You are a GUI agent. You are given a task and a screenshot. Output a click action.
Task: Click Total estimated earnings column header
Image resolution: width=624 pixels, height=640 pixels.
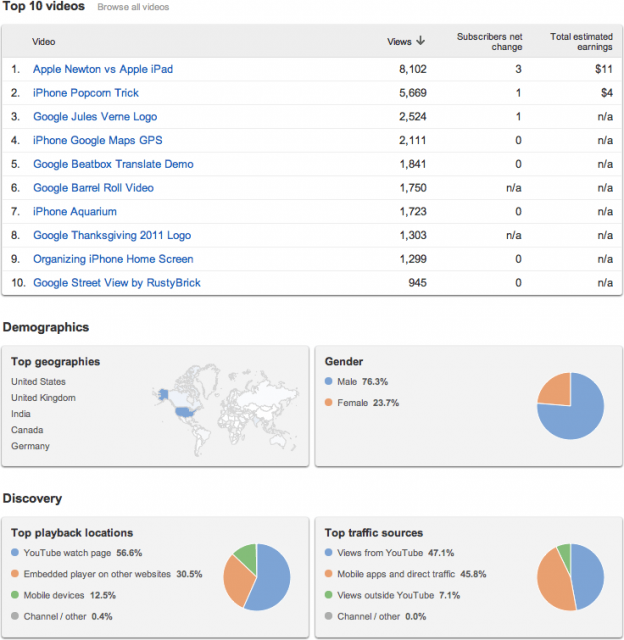581,42
